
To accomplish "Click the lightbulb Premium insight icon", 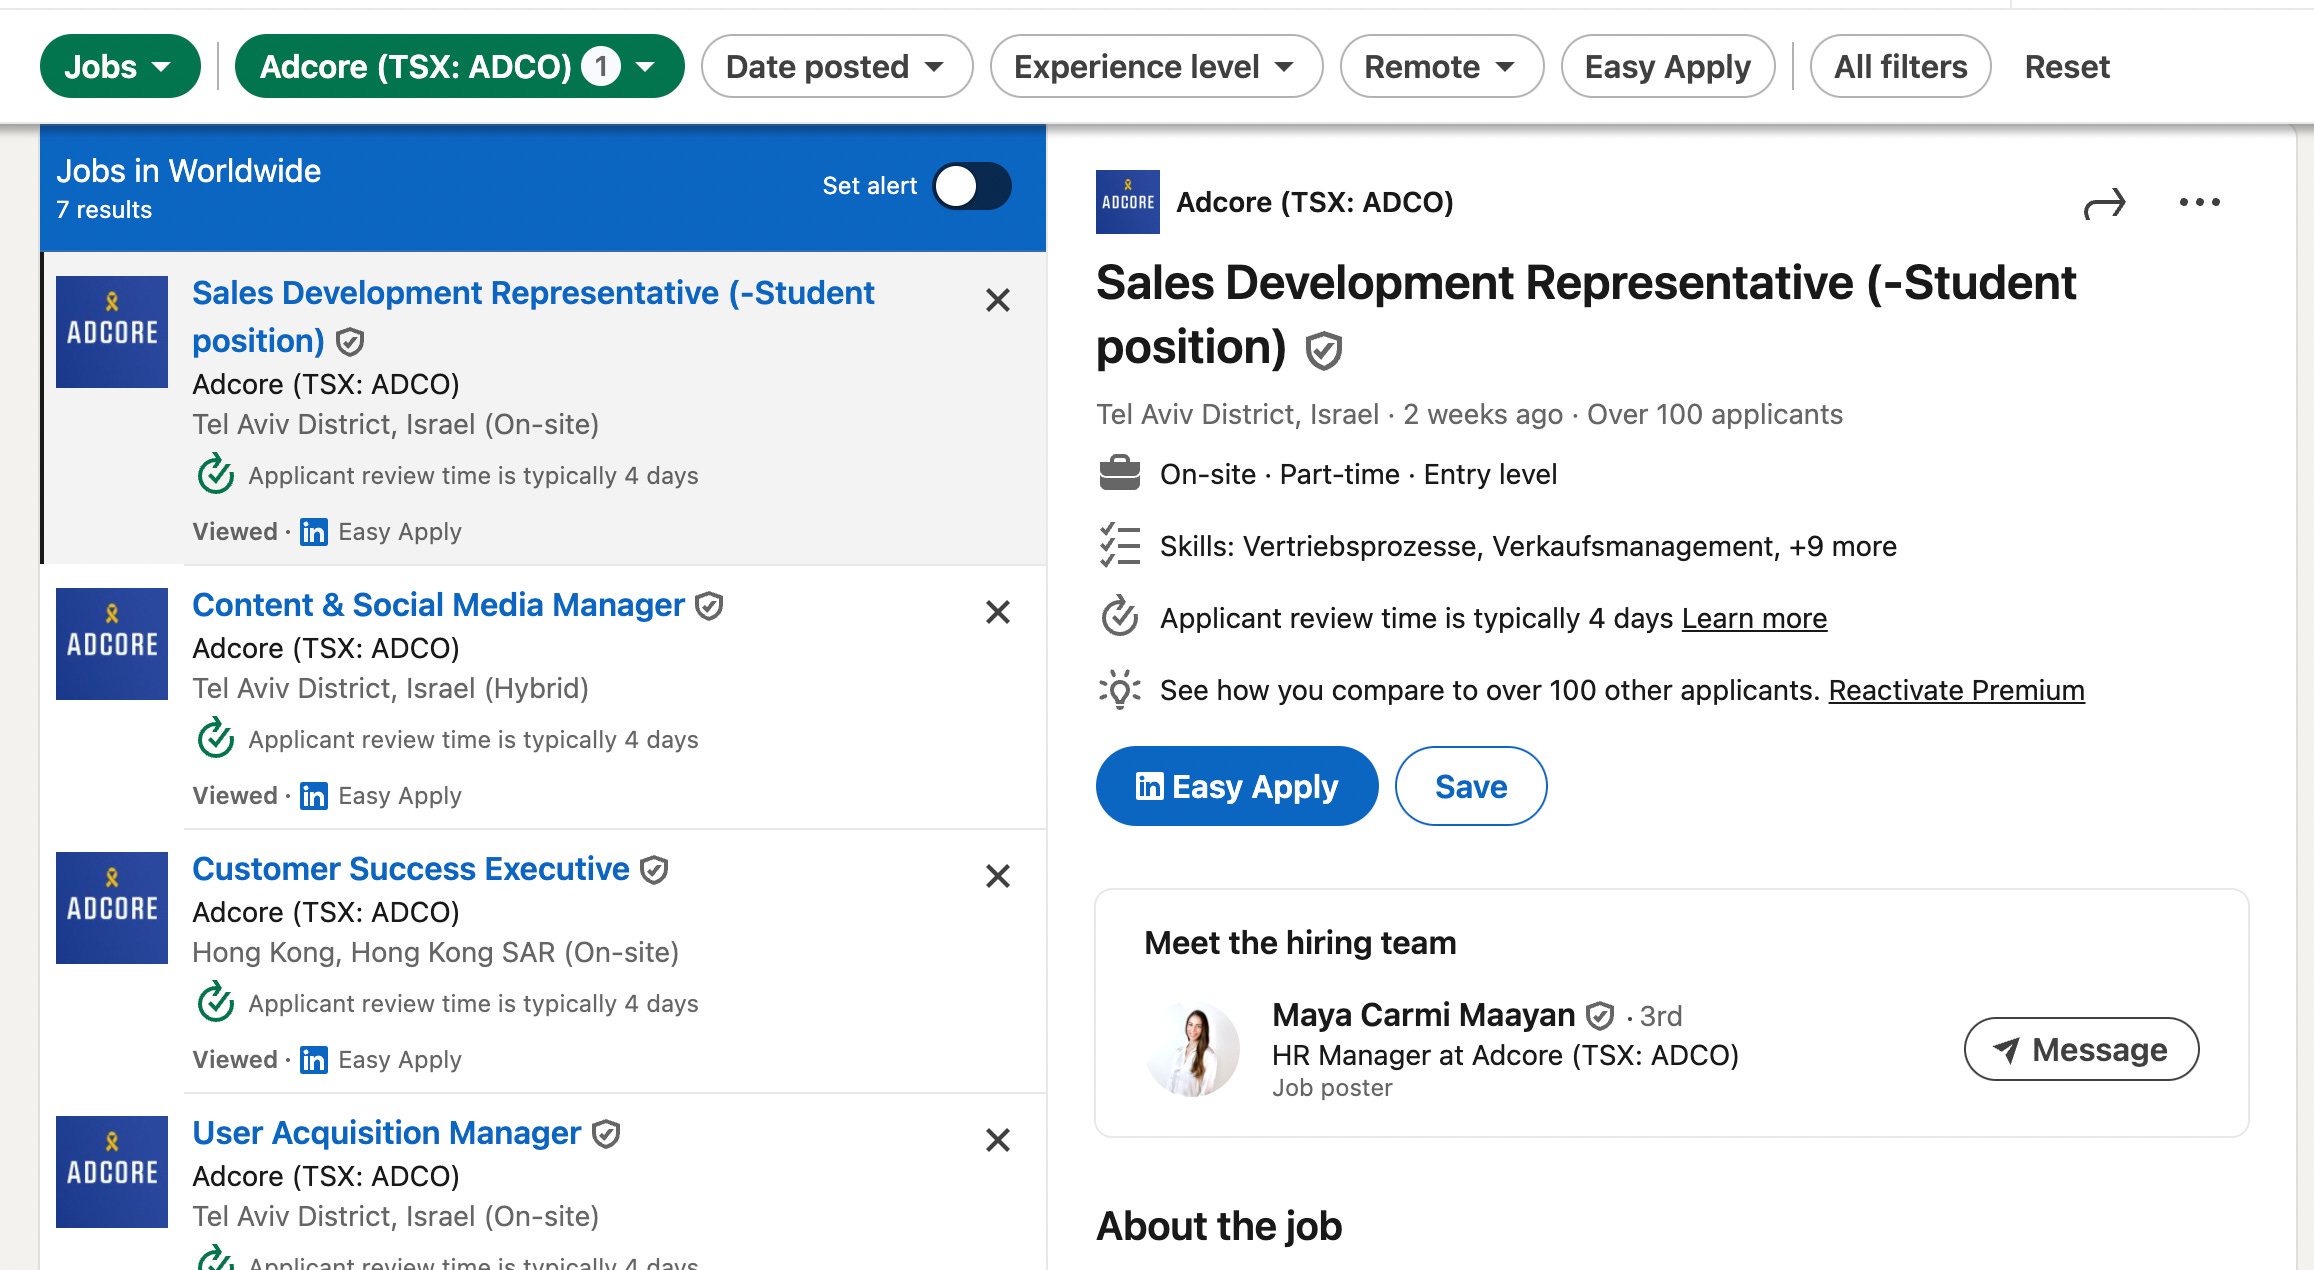I will tap(1119, 690).
